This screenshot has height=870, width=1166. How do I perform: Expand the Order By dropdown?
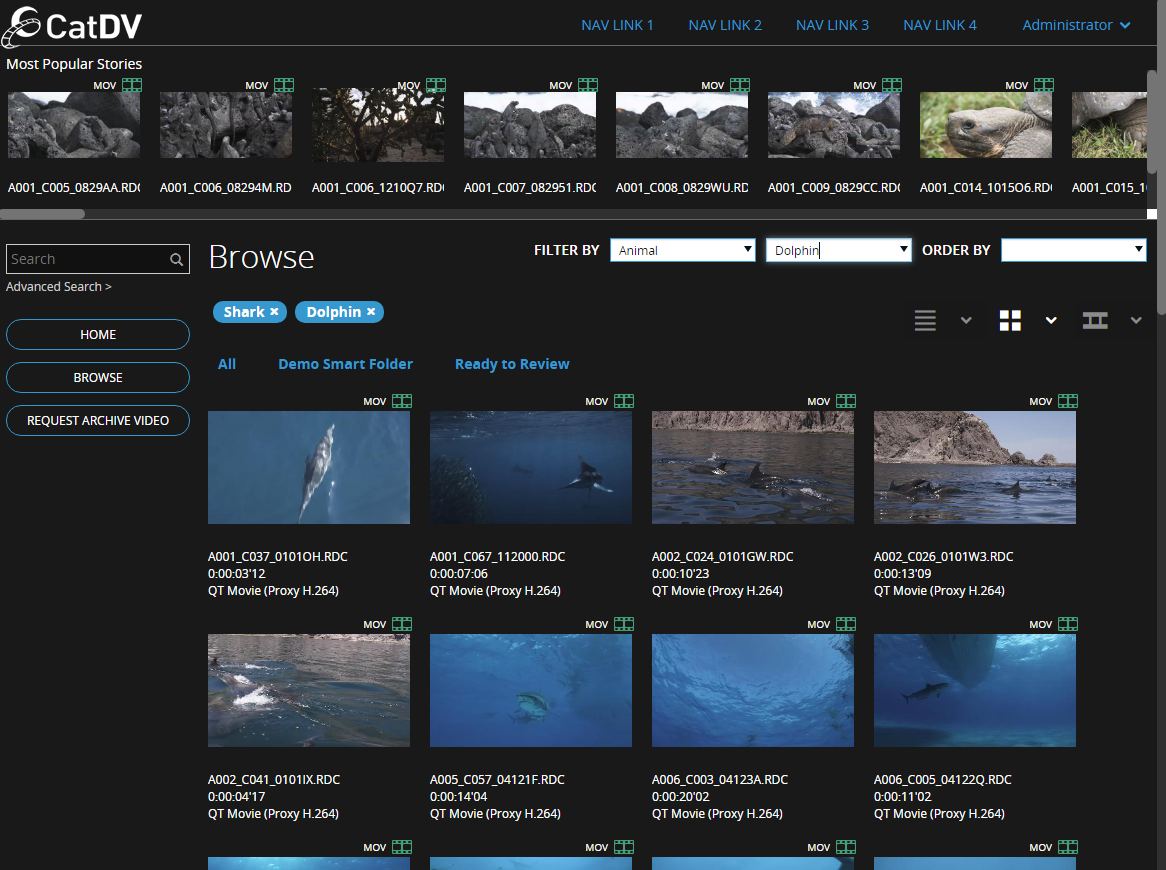pyautogui.click(x=1073, y=250)
